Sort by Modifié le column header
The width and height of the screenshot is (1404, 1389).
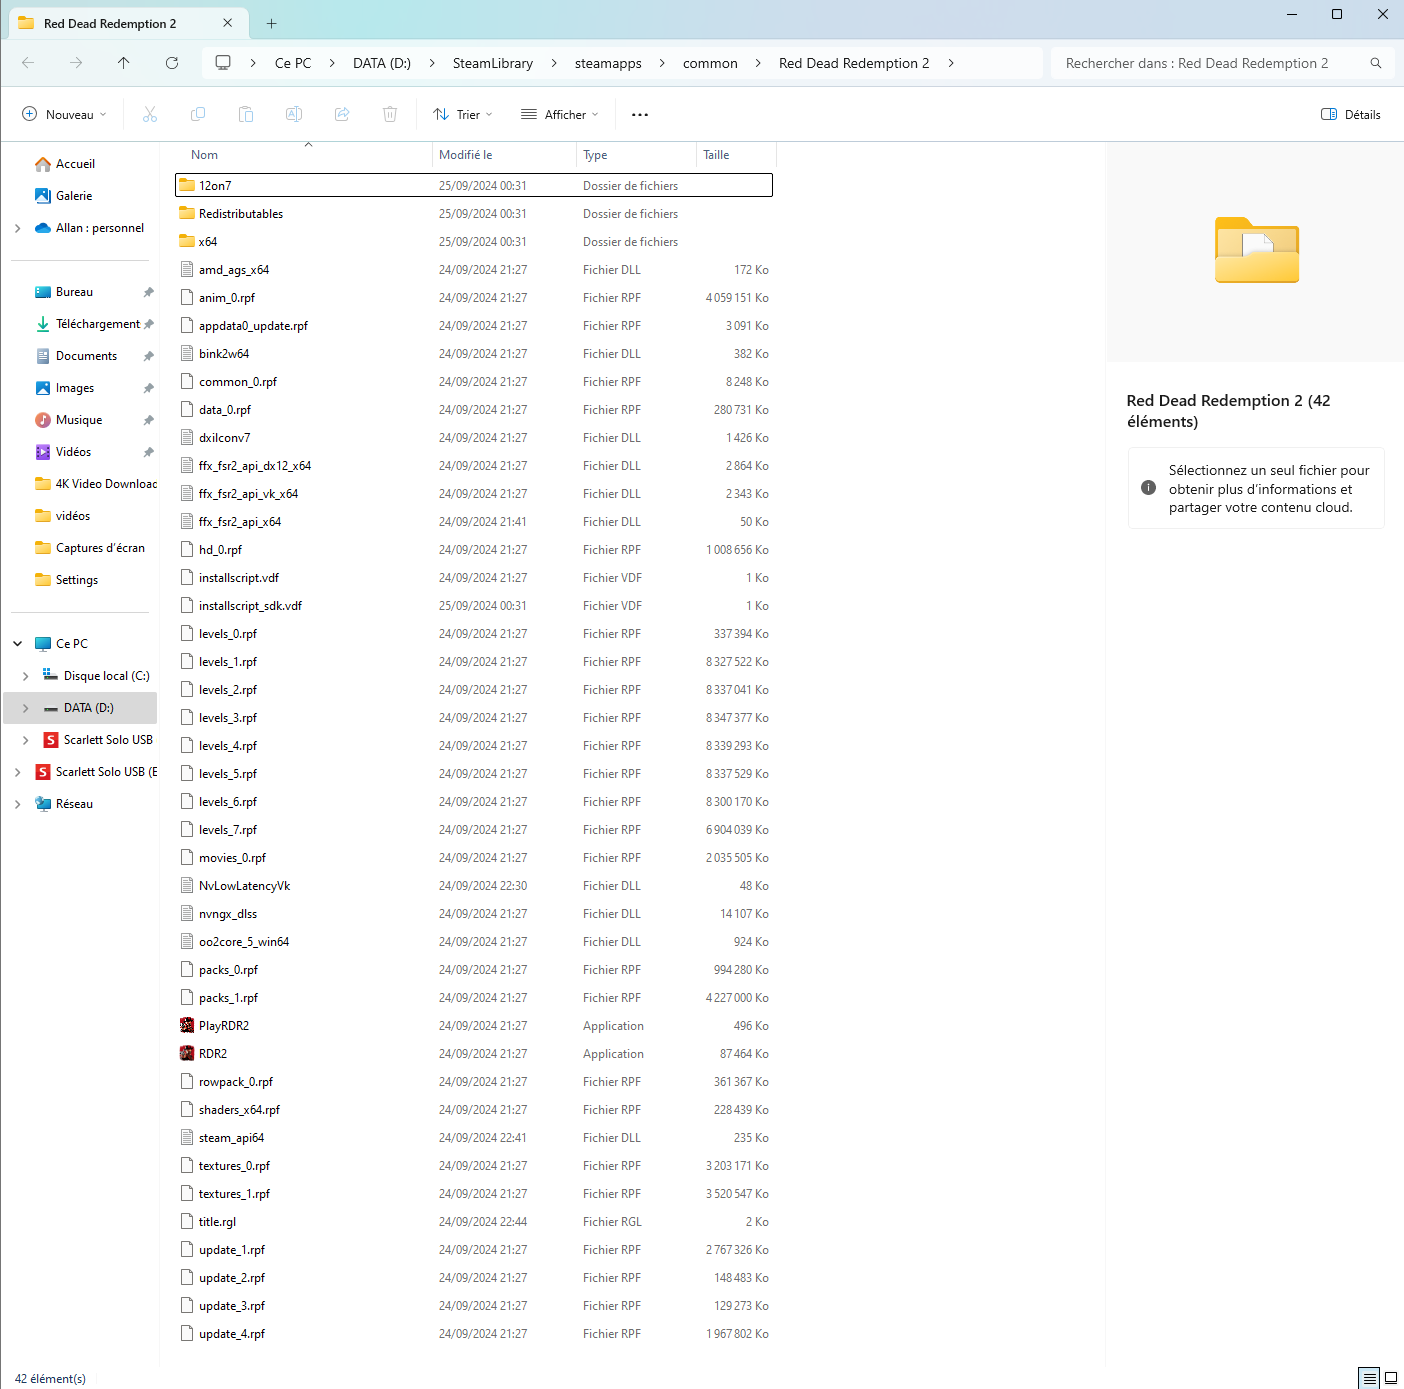click(504, 155)
